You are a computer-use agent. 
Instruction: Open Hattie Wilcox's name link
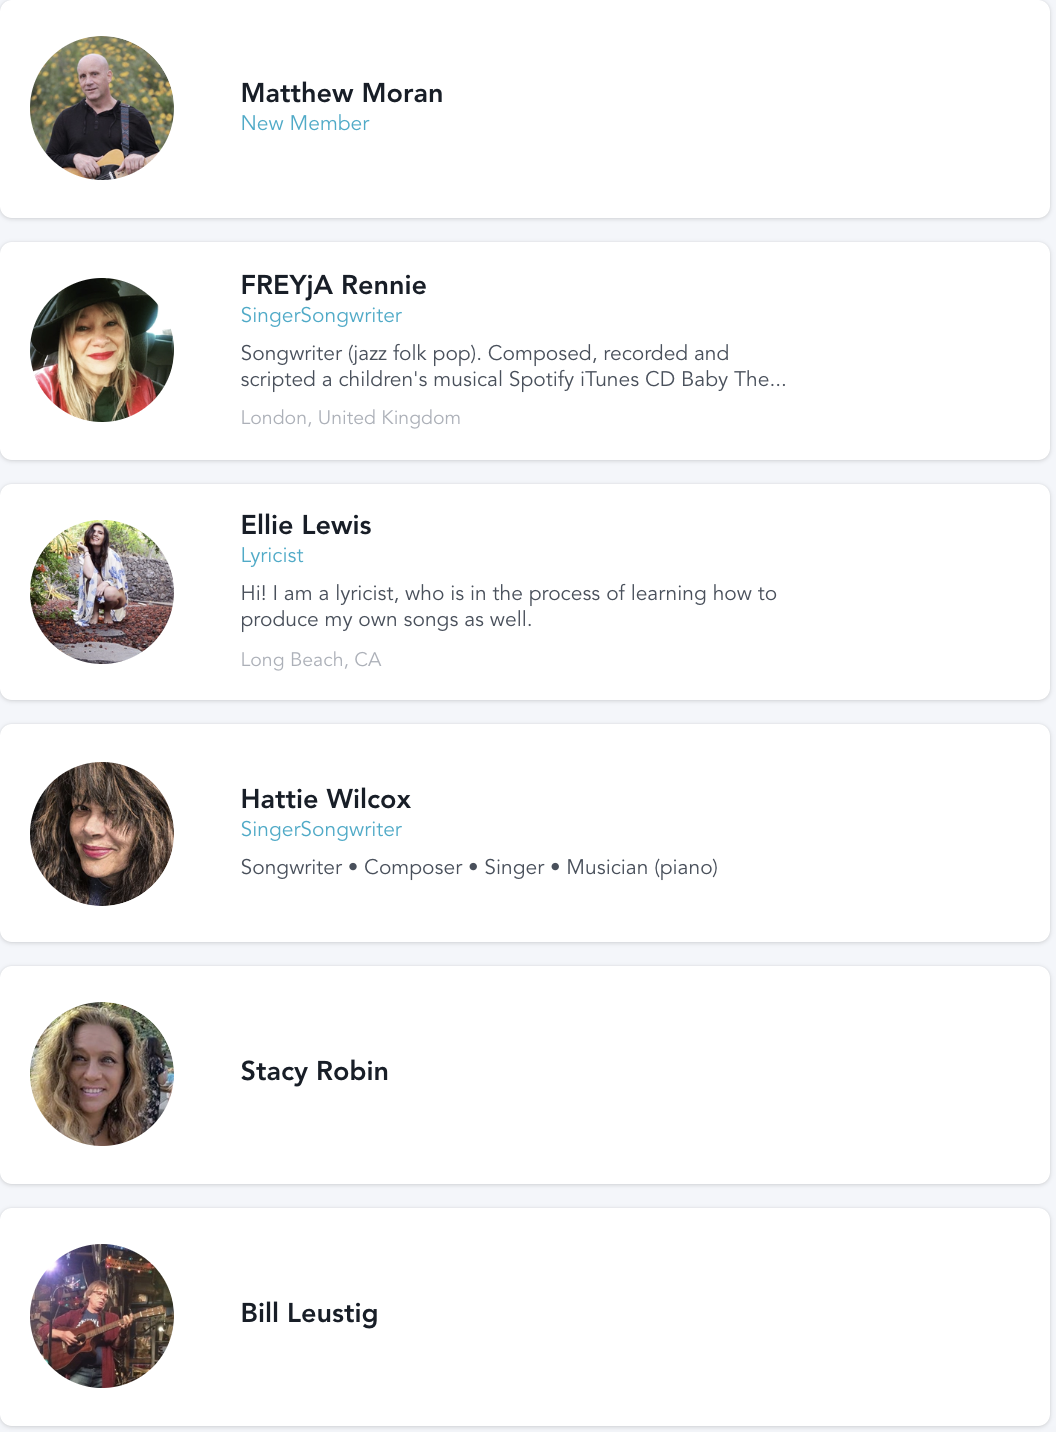pyautogui.click(x=325, y=799)
